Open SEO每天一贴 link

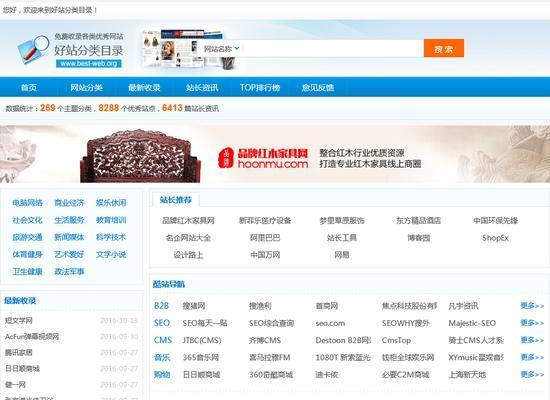click(205, 323)
